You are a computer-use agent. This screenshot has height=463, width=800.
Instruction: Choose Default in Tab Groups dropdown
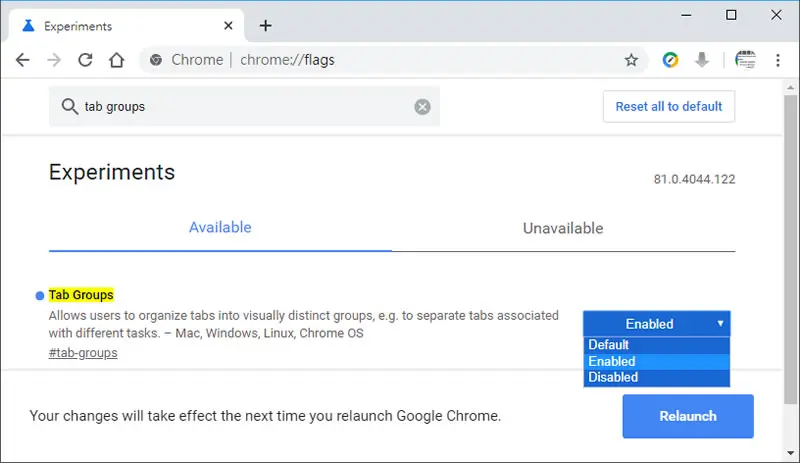[657, 345]
